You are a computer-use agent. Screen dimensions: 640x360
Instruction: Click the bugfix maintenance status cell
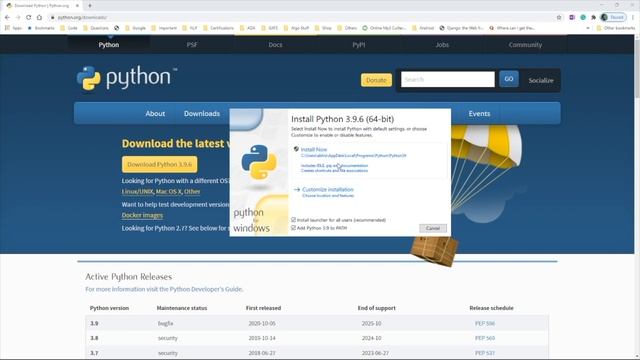pos(165,323)
